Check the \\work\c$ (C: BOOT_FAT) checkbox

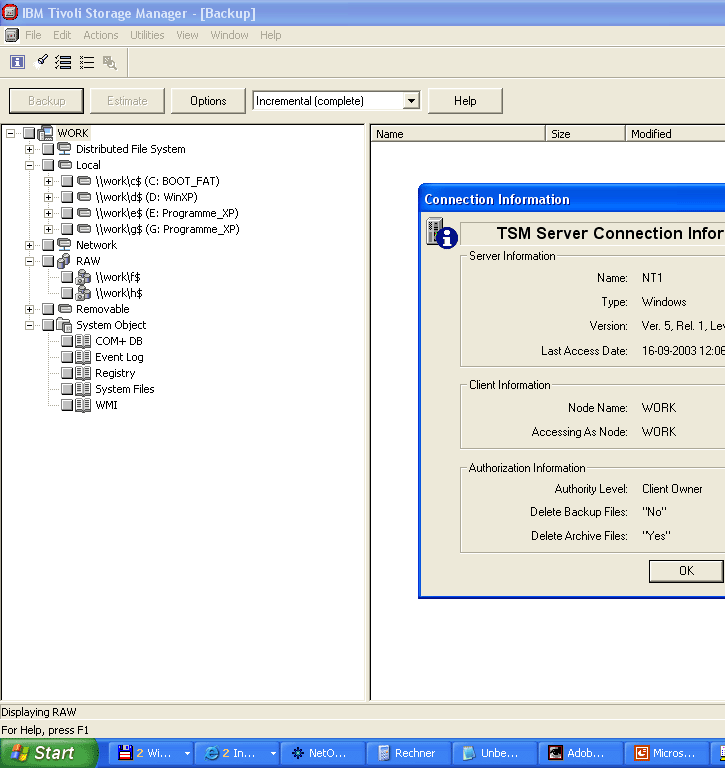point(67,181)
